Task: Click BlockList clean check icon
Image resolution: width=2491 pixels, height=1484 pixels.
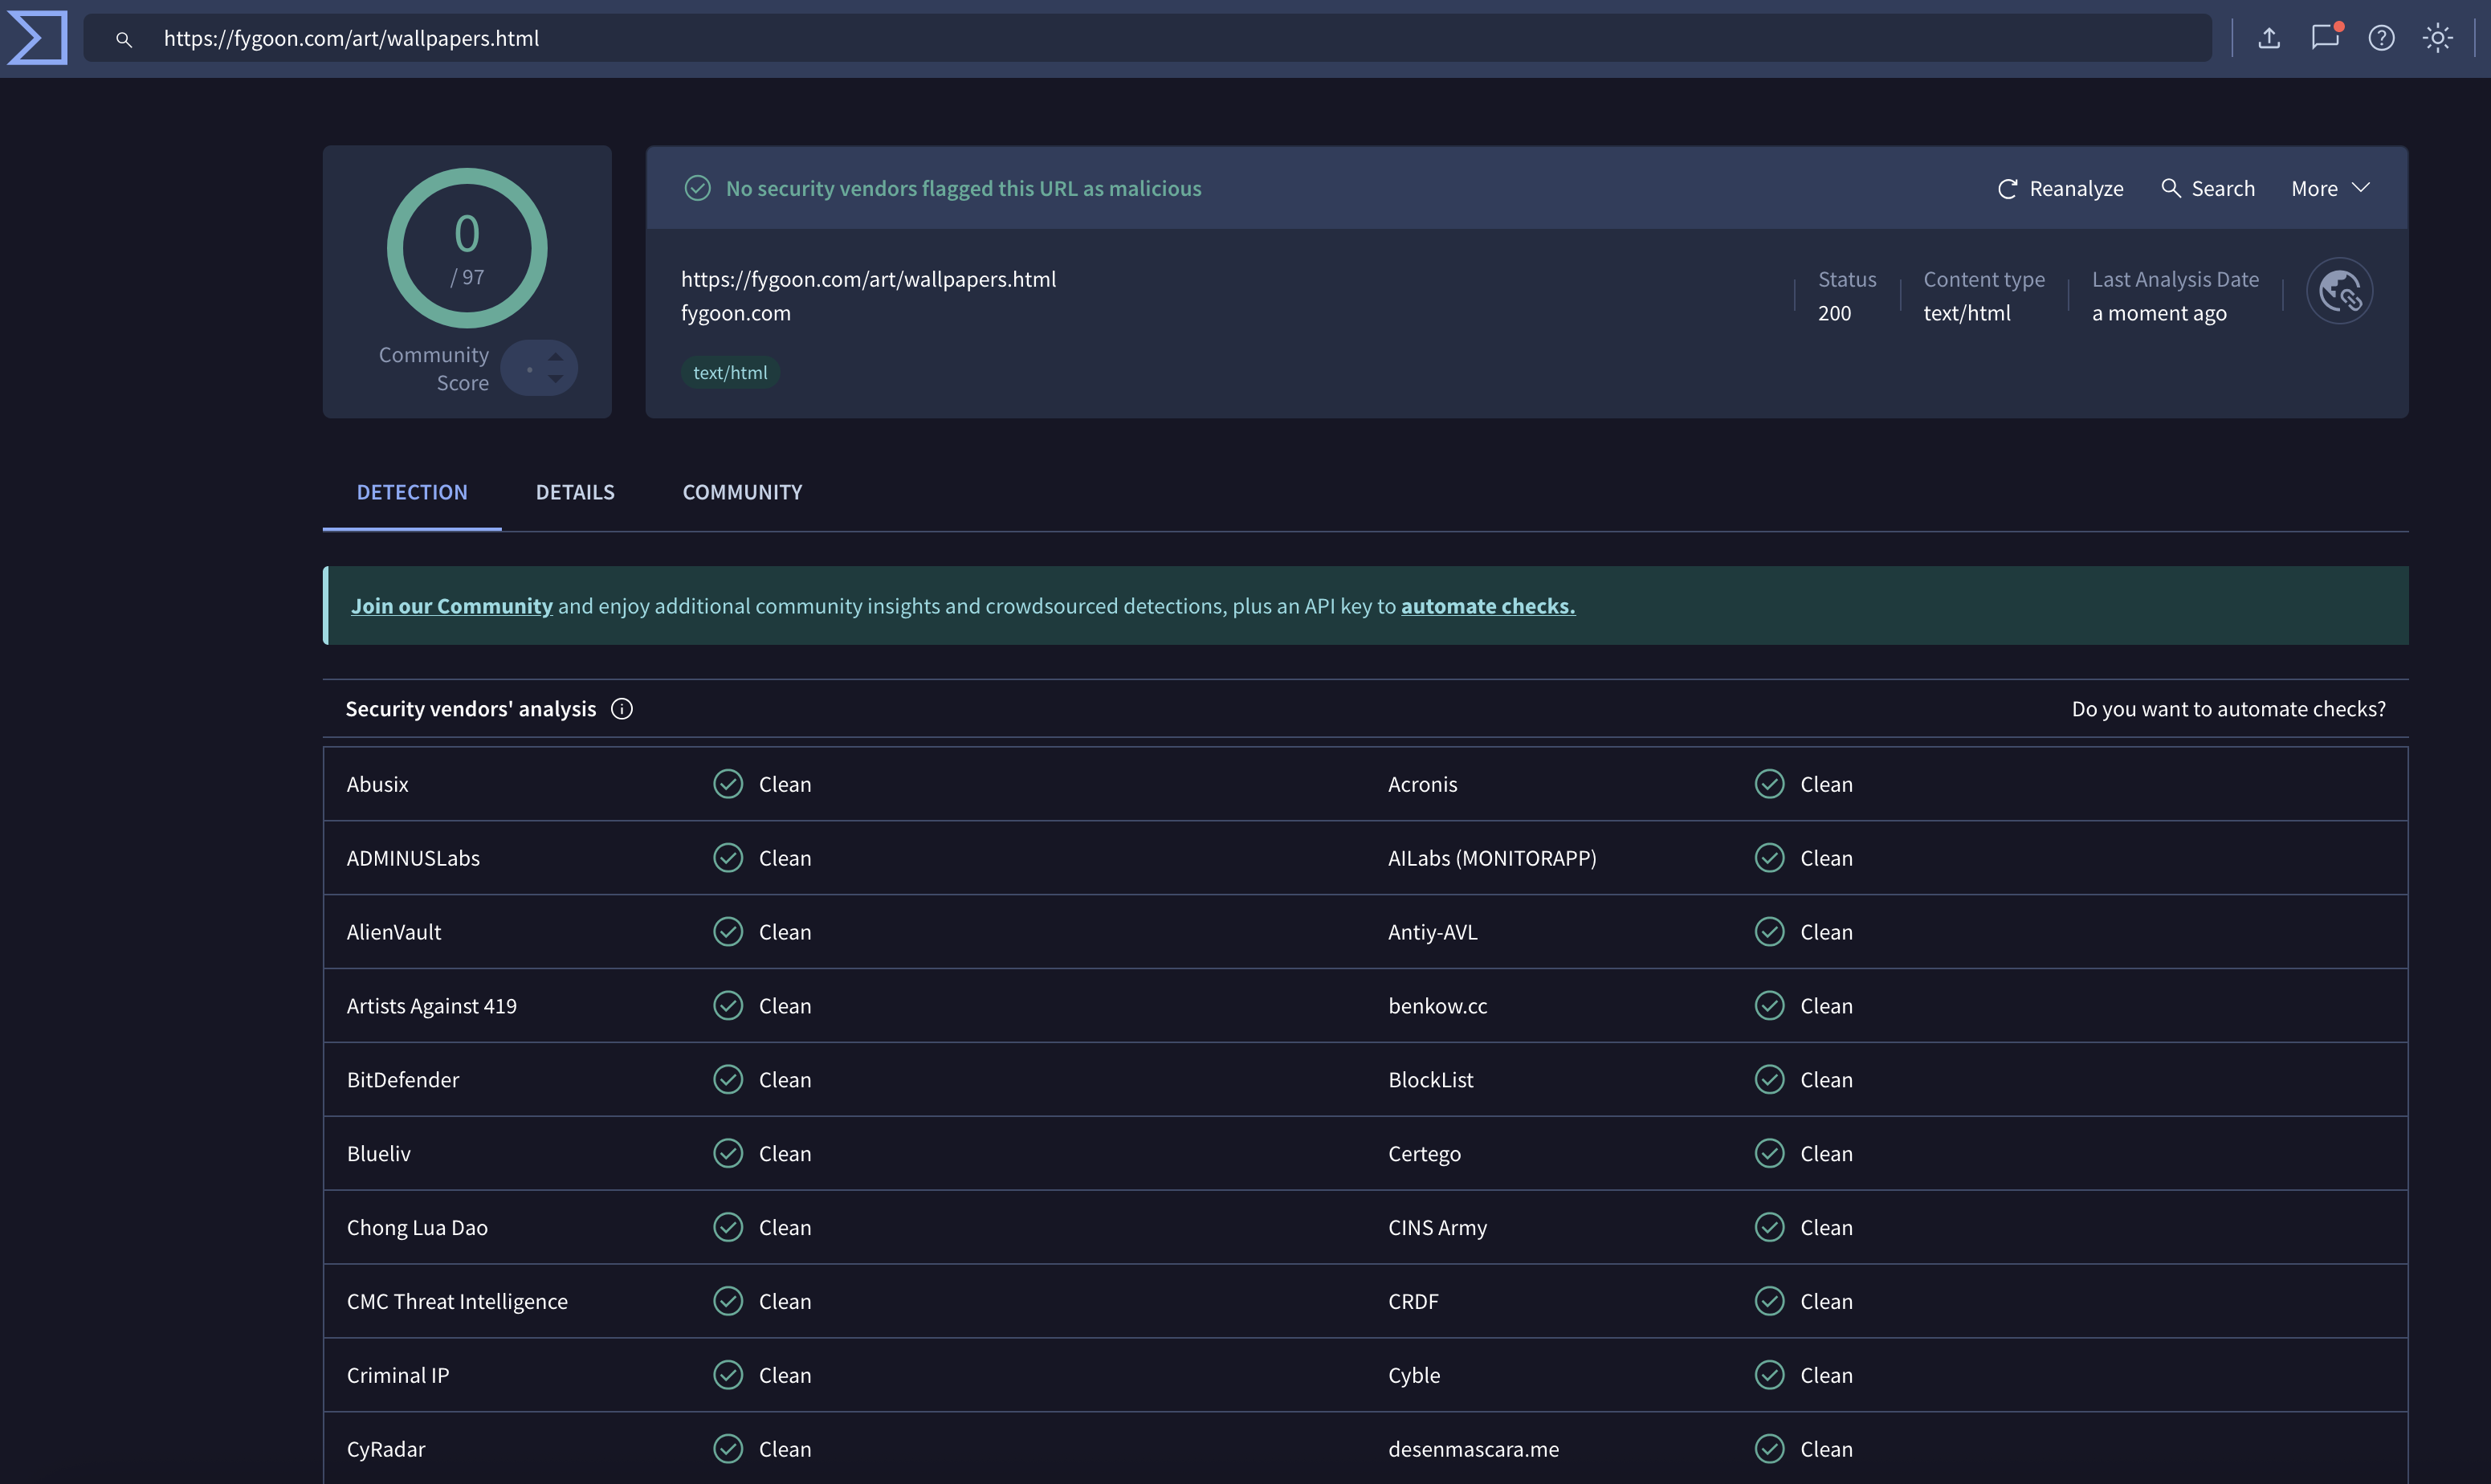Action: click(x=1769, y=1080)
